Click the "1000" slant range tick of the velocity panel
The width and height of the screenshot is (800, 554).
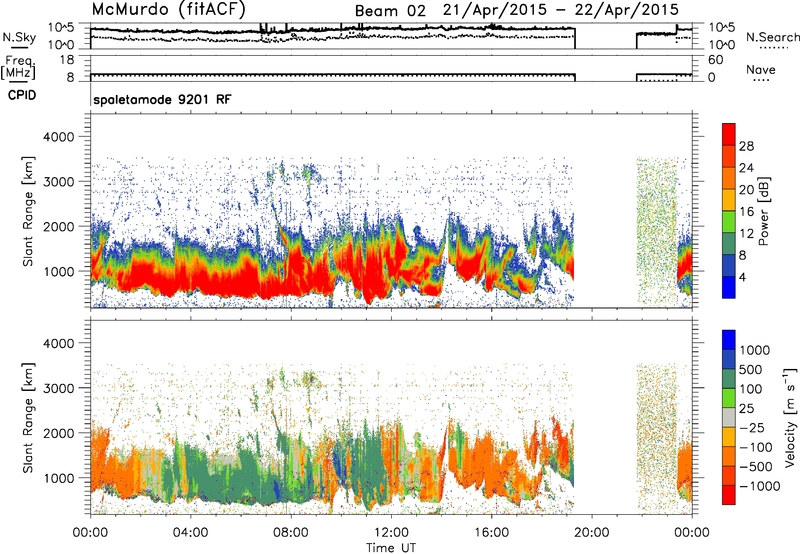click(59, 477)
